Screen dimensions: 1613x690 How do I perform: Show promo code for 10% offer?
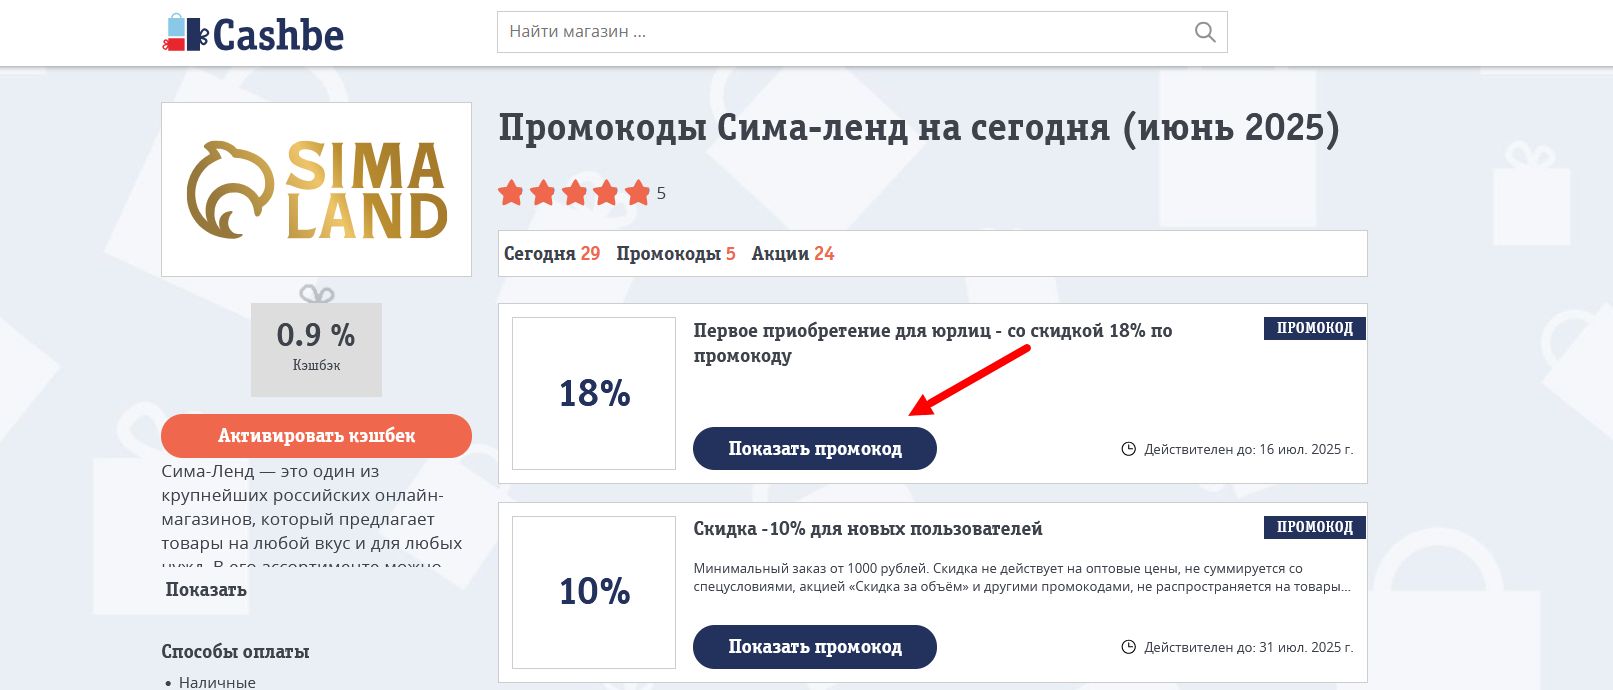815,647
